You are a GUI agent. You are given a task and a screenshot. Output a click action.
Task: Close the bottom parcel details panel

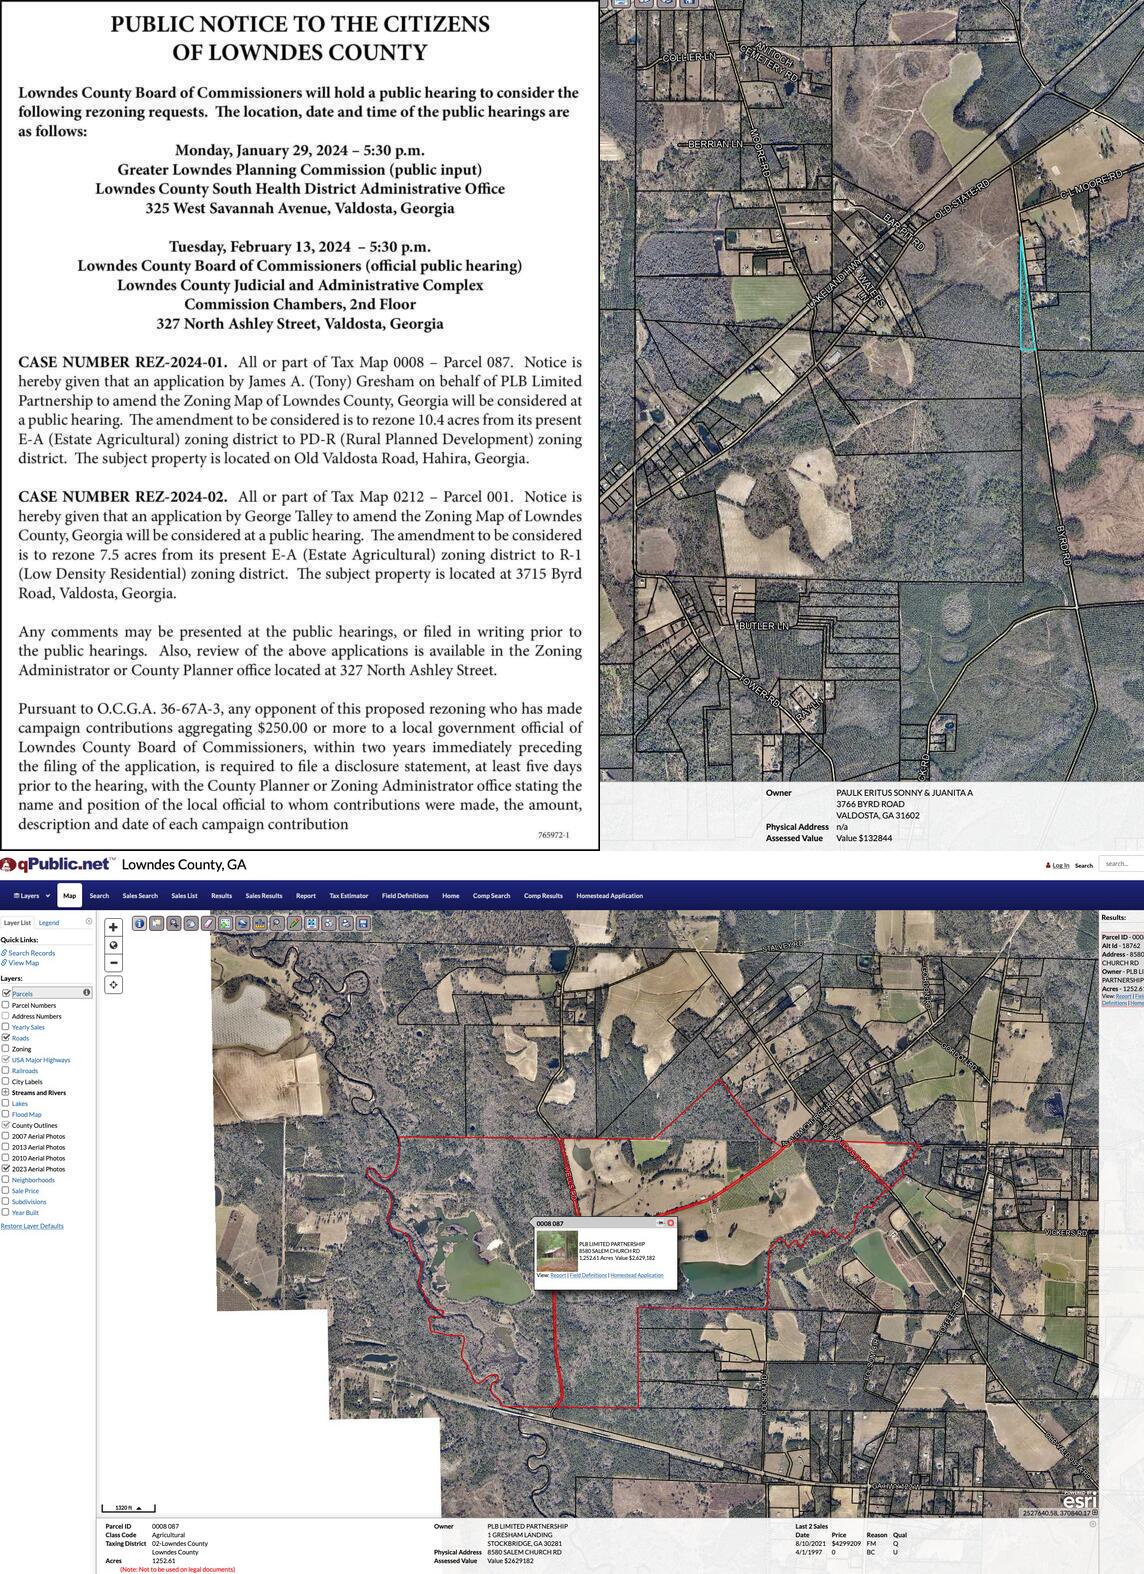point(1092,1524)
